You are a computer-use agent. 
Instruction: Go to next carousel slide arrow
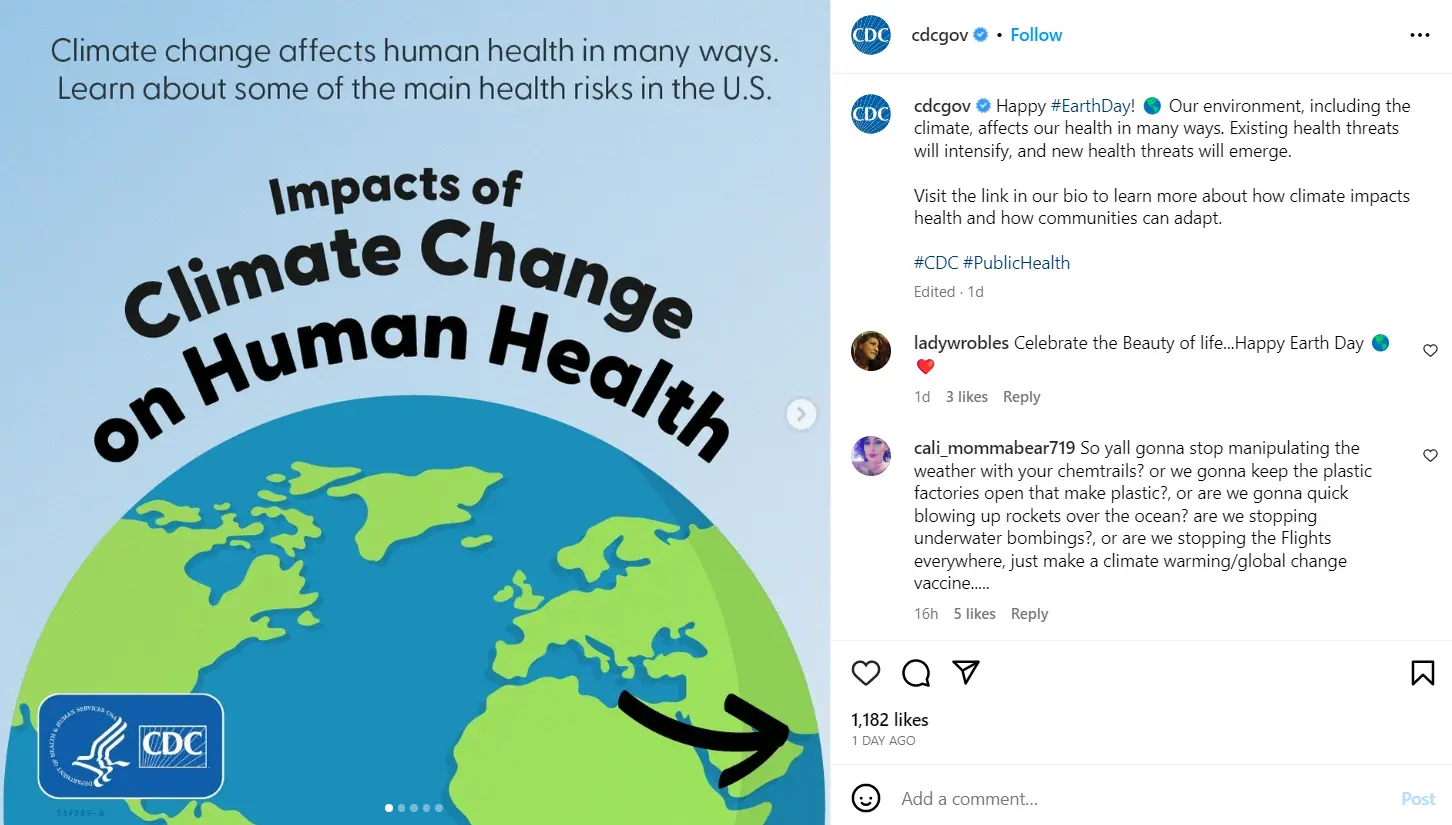[x=801, y=414]
